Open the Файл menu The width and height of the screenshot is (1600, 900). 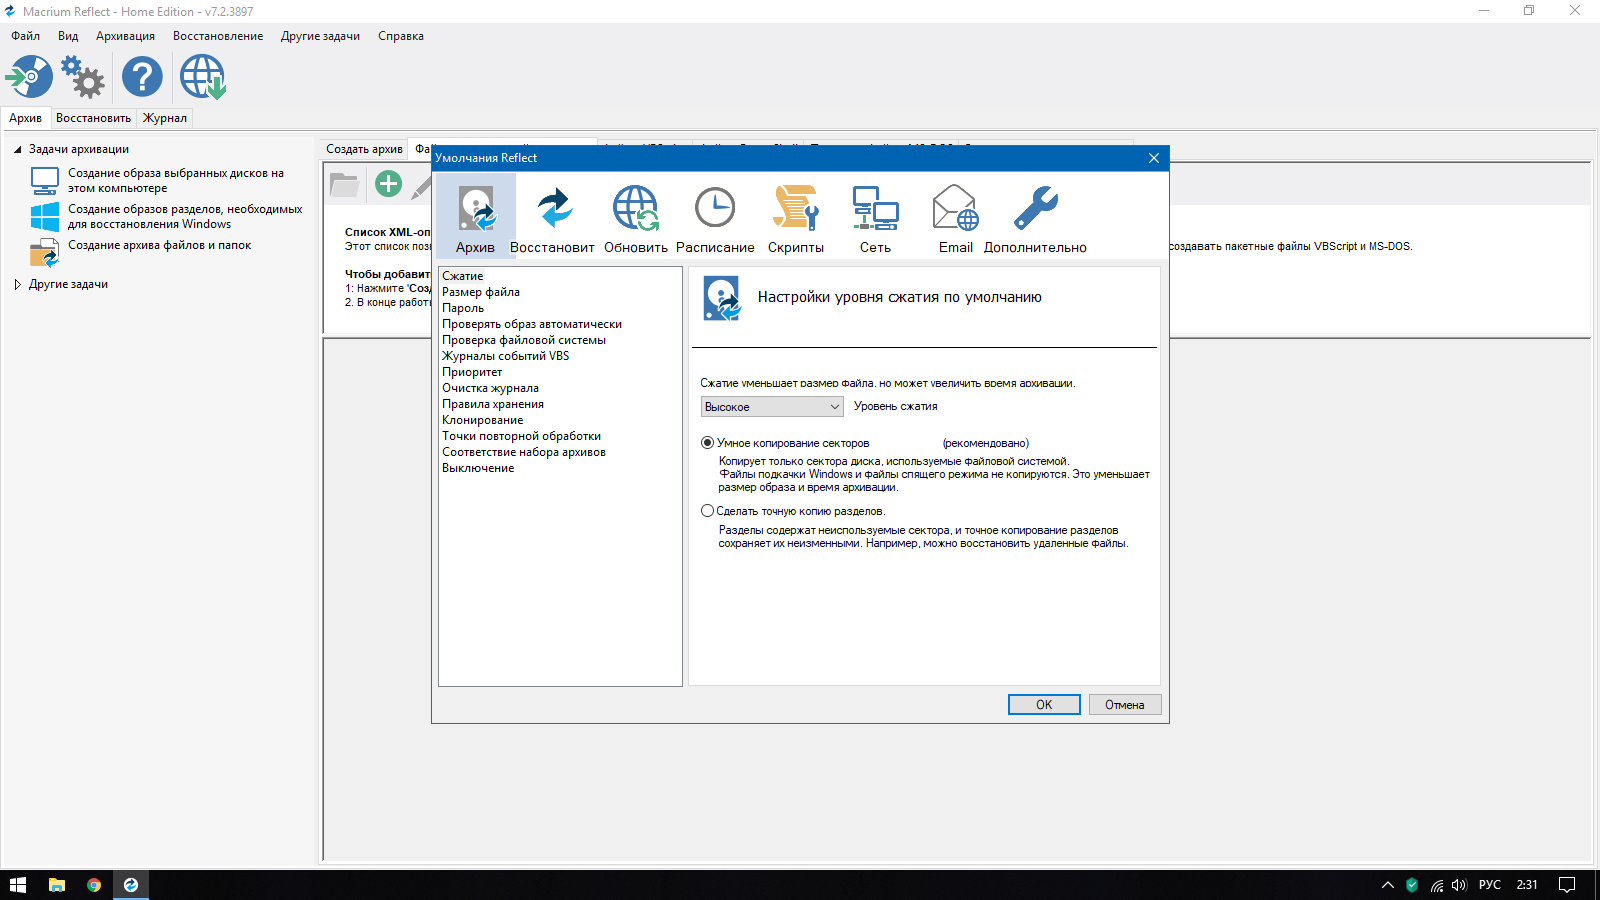(x=26, y=36)
